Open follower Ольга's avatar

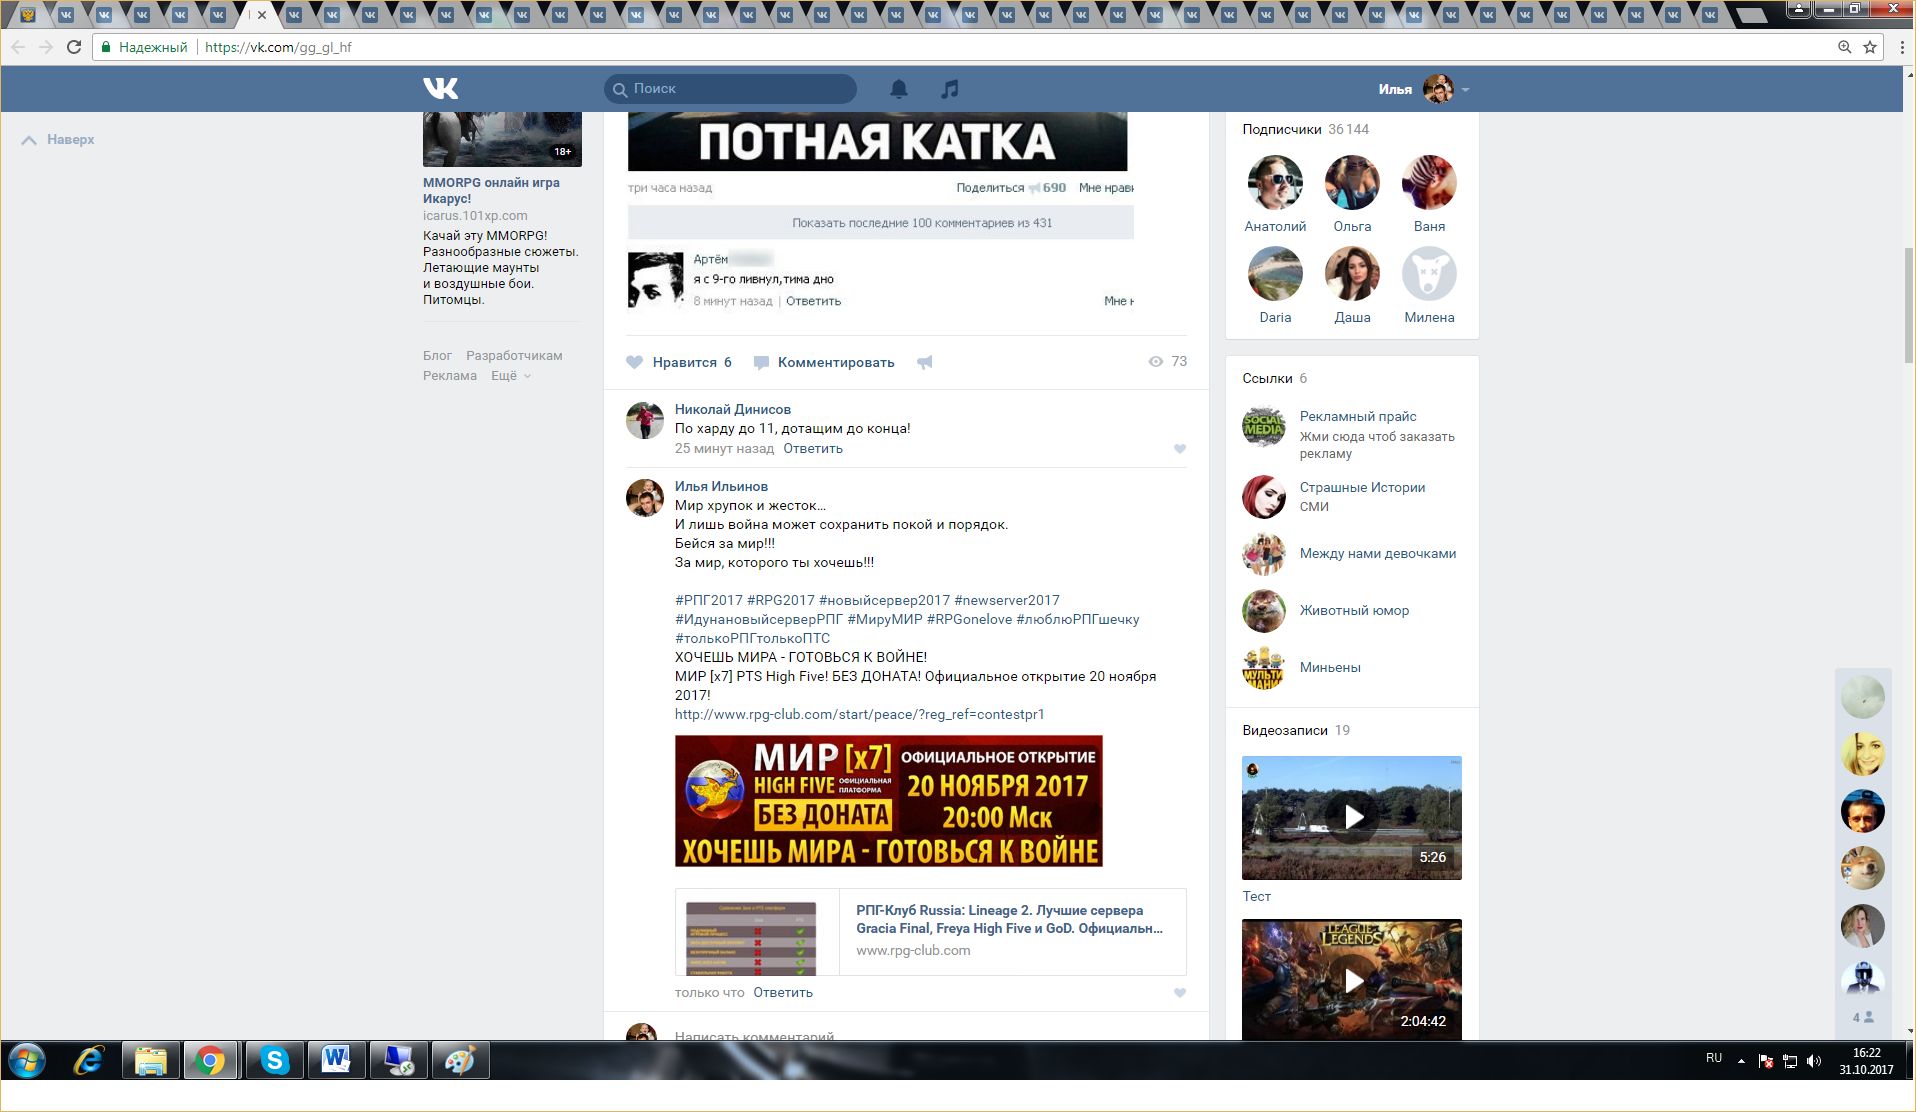[1352, 182]
